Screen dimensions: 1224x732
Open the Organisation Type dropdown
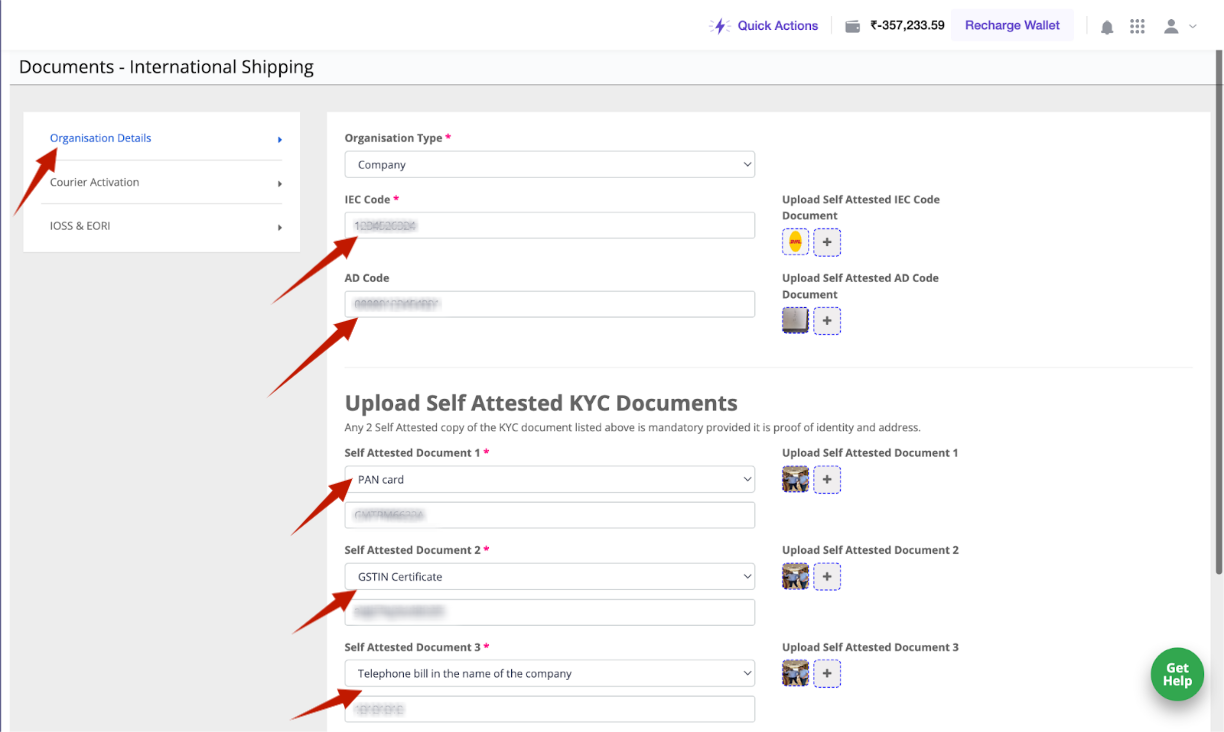549,165
